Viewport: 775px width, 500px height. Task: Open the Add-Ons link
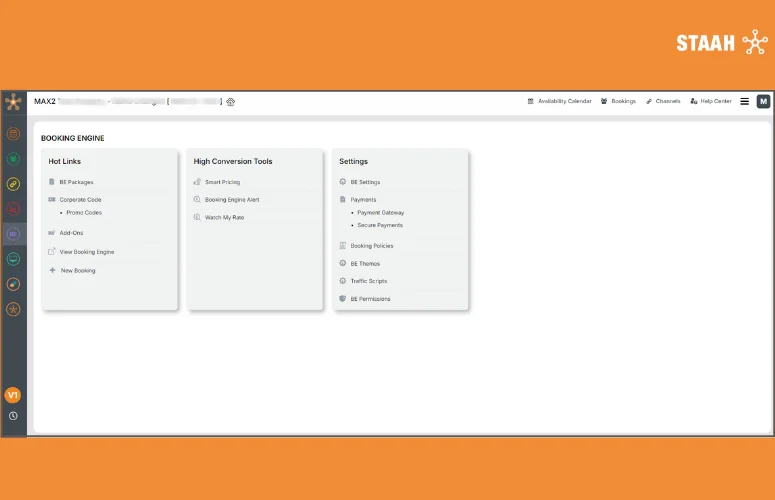[71, 233]
